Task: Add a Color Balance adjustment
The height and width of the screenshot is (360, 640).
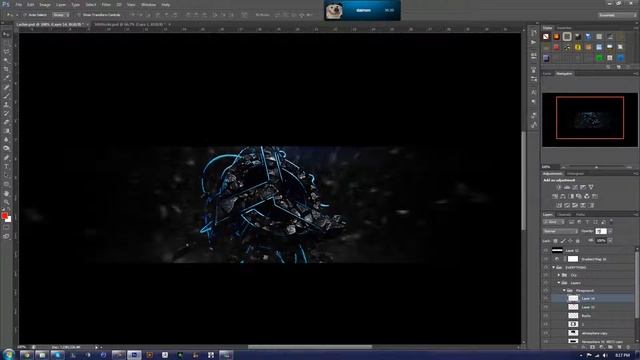Action: 562,196
